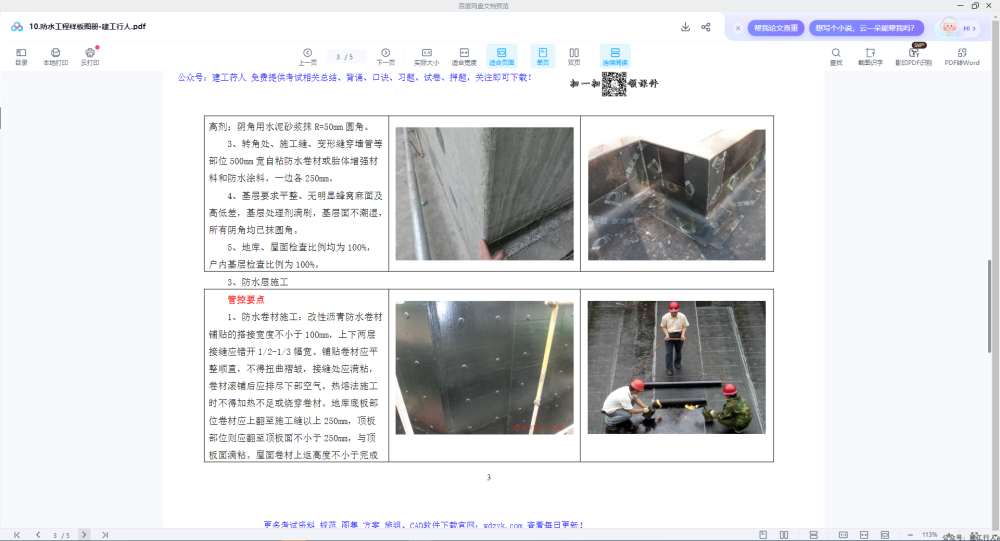1000x541 pixels.
Task: Click the footer download website link
Action: click(x=423, y=525)
